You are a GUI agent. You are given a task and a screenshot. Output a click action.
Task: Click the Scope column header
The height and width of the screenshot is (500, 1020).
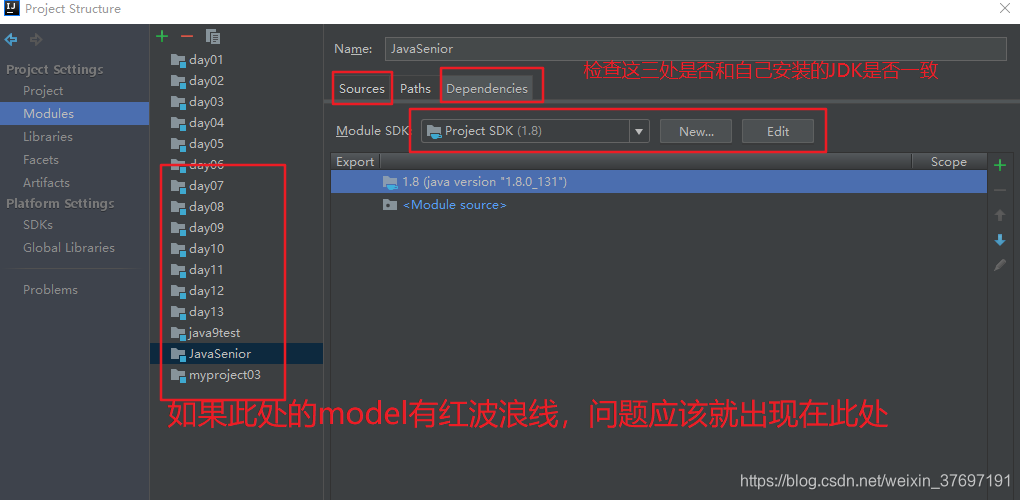[948, 162]
